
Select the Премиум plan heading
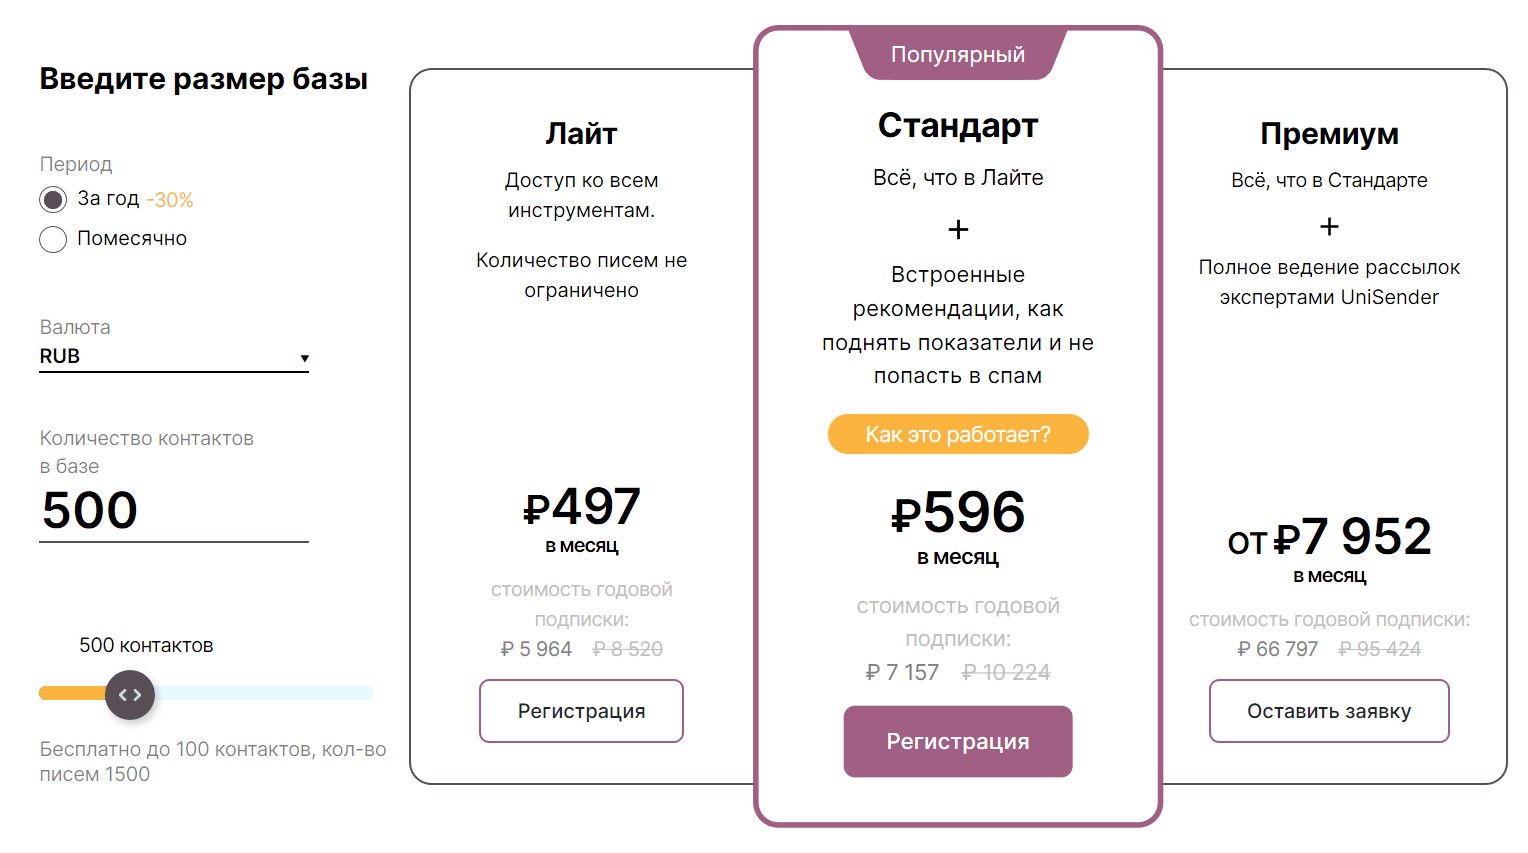pyautogui.click(x=1329, y=133)
